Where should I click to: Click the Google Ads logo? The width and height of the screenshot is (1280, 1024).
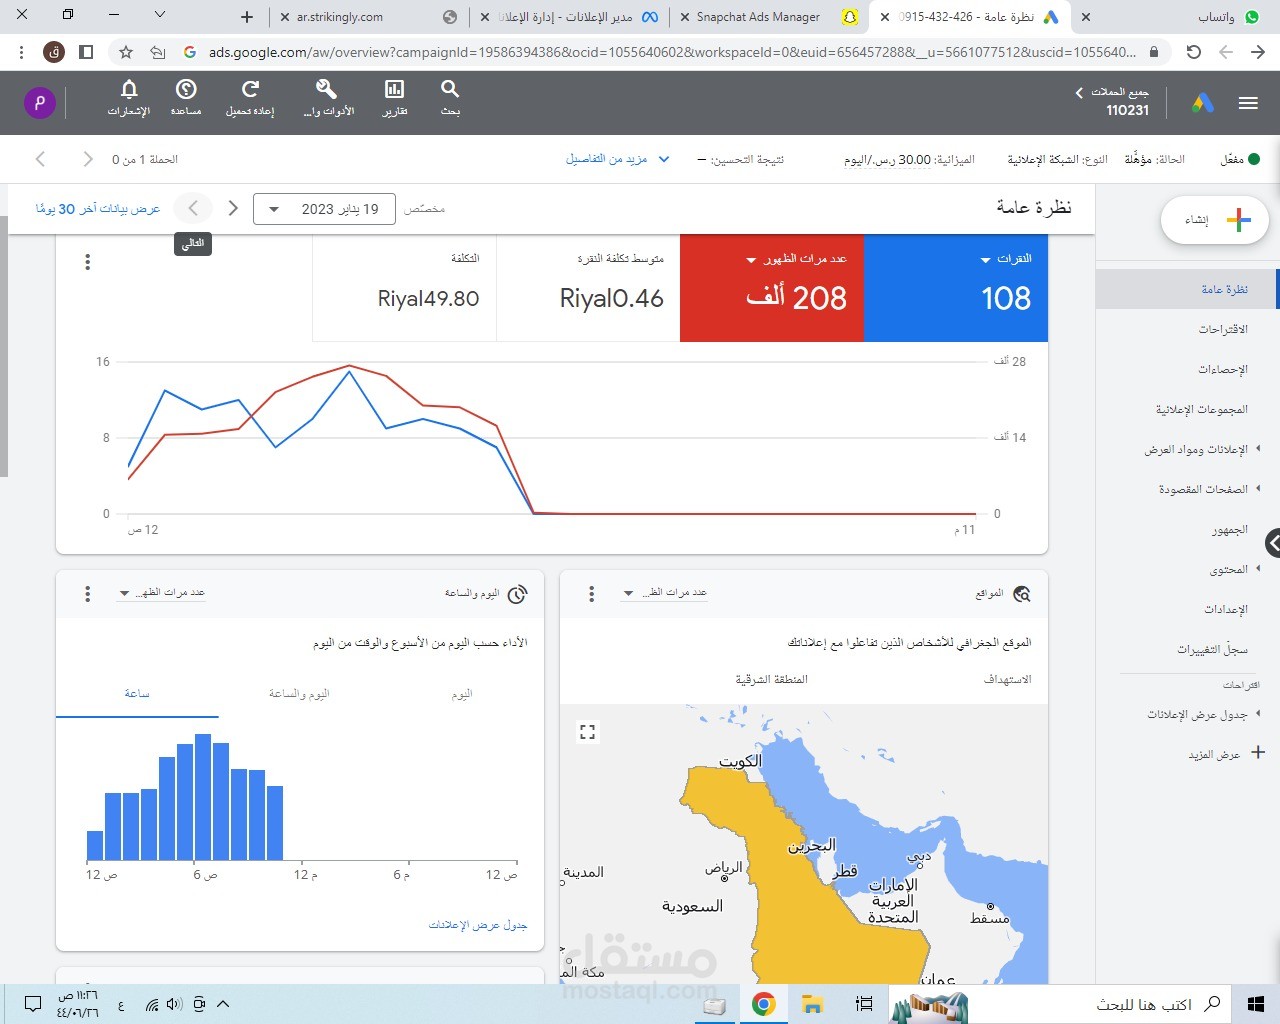1203,102
